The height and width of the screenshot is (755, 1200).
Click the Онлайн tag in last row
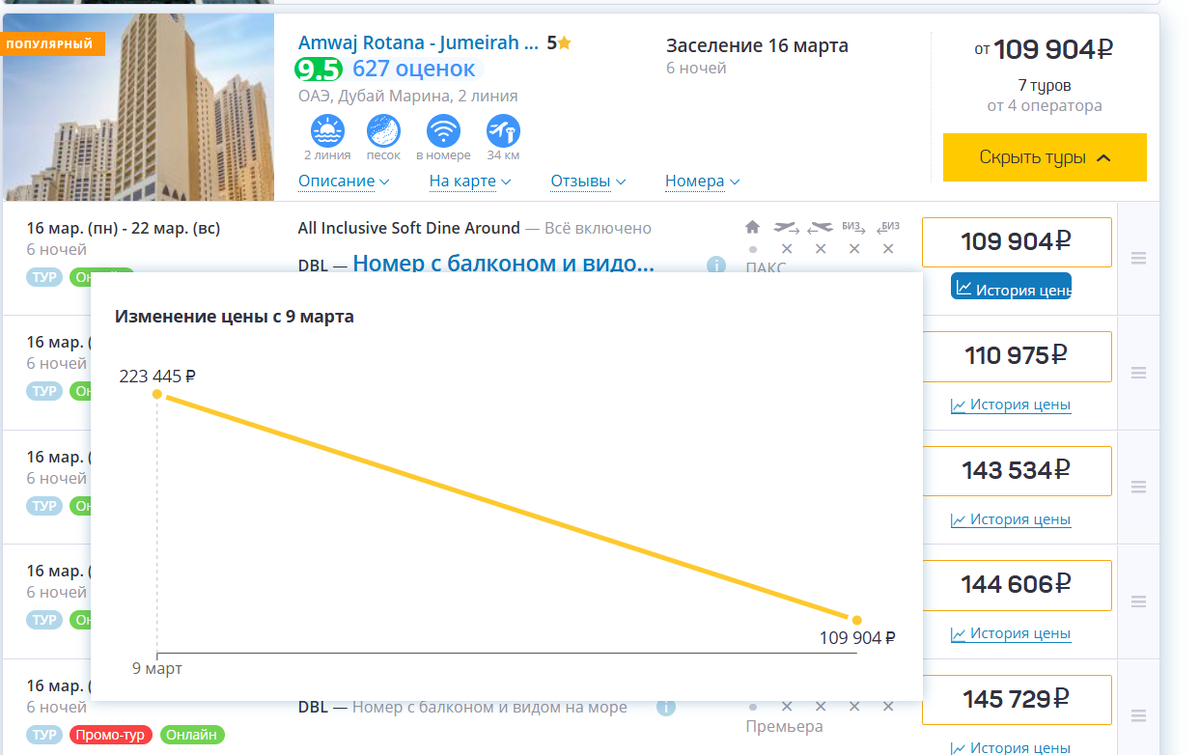tap(191, 735)
